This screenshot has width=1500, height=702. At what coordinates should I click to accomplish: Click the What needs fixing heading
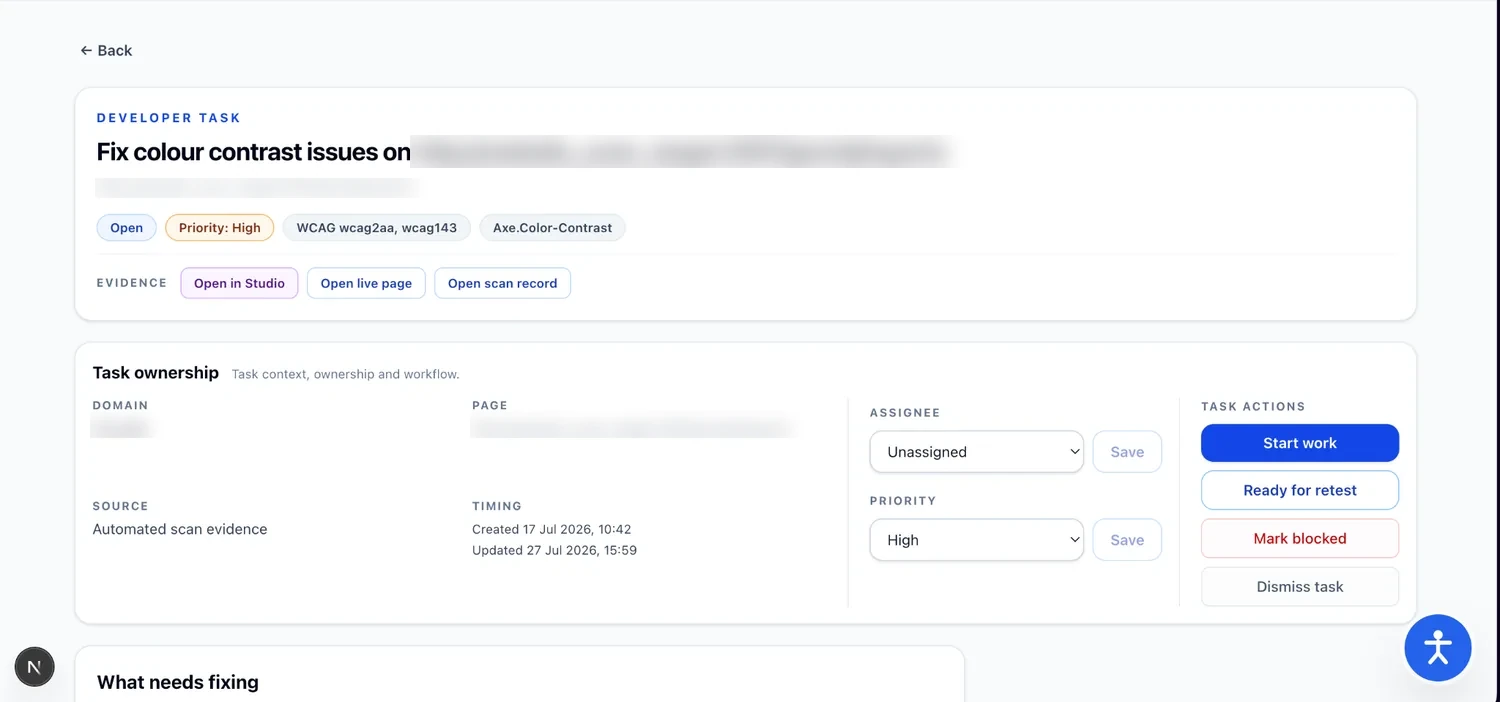pos(178,682)
